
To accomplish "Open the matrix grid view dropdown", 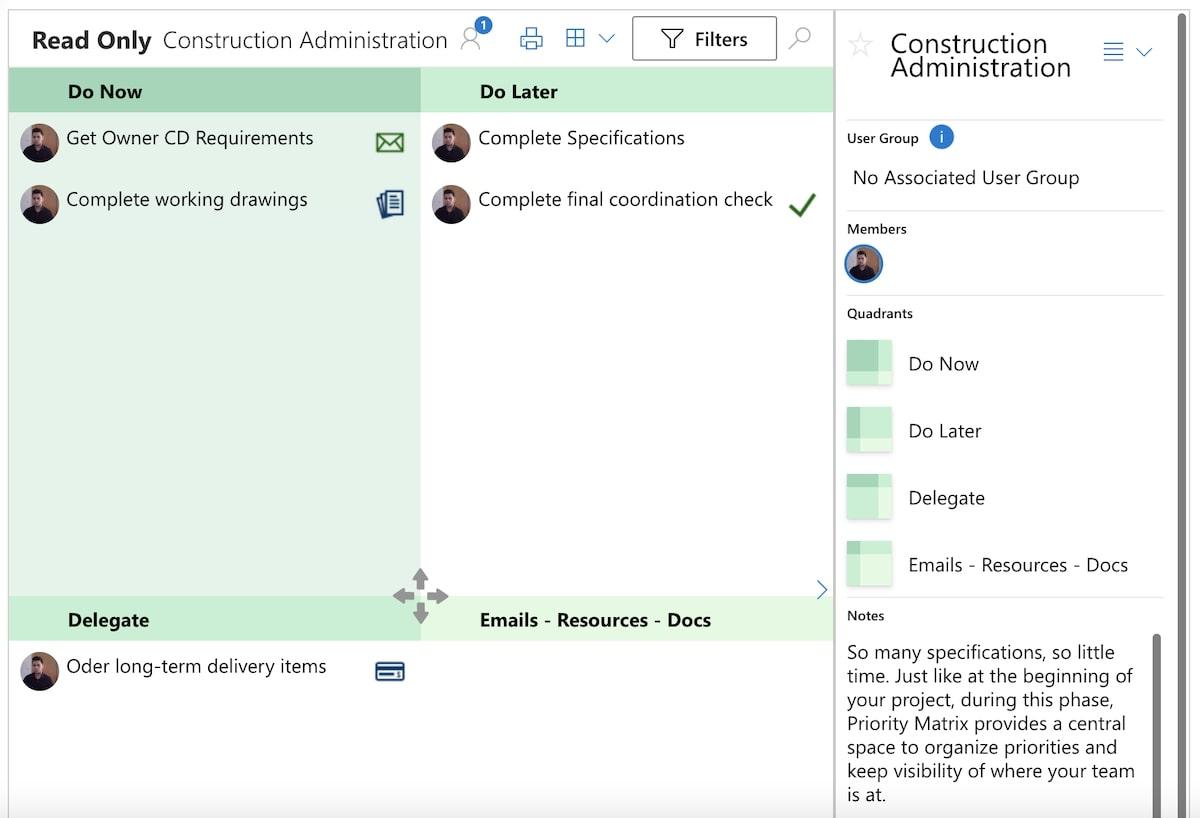I will [x=590, y=39].
